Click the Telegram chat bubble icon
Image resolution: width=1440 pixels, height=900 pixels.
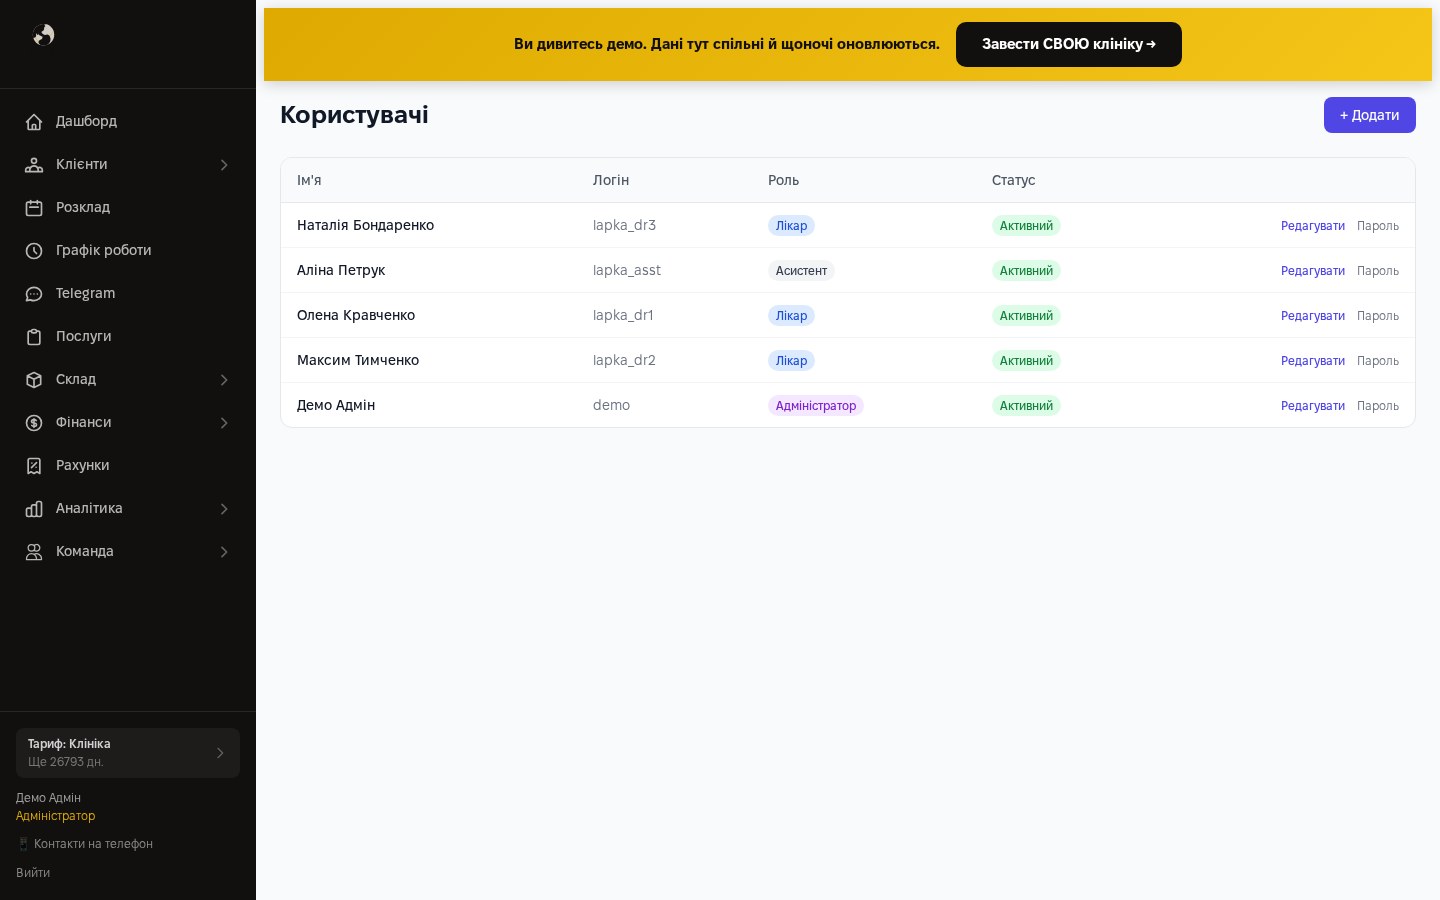(34, 294)
